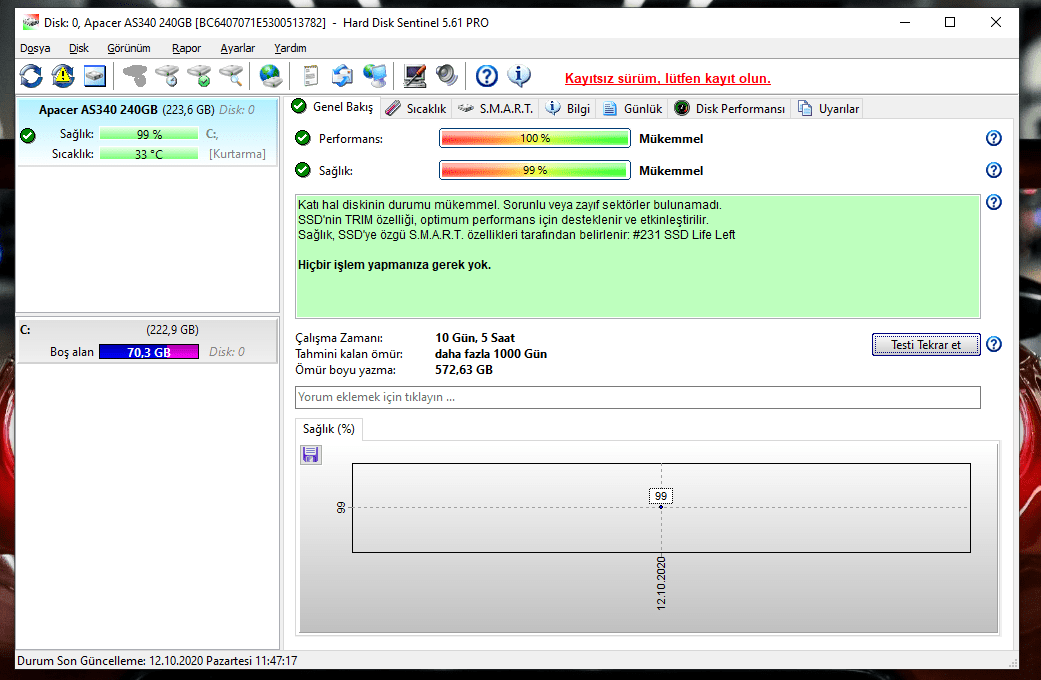Select the Sağlık (%) graph tab
The image size is (1041, 680).
pyautogui.click(x=329, y=429)
